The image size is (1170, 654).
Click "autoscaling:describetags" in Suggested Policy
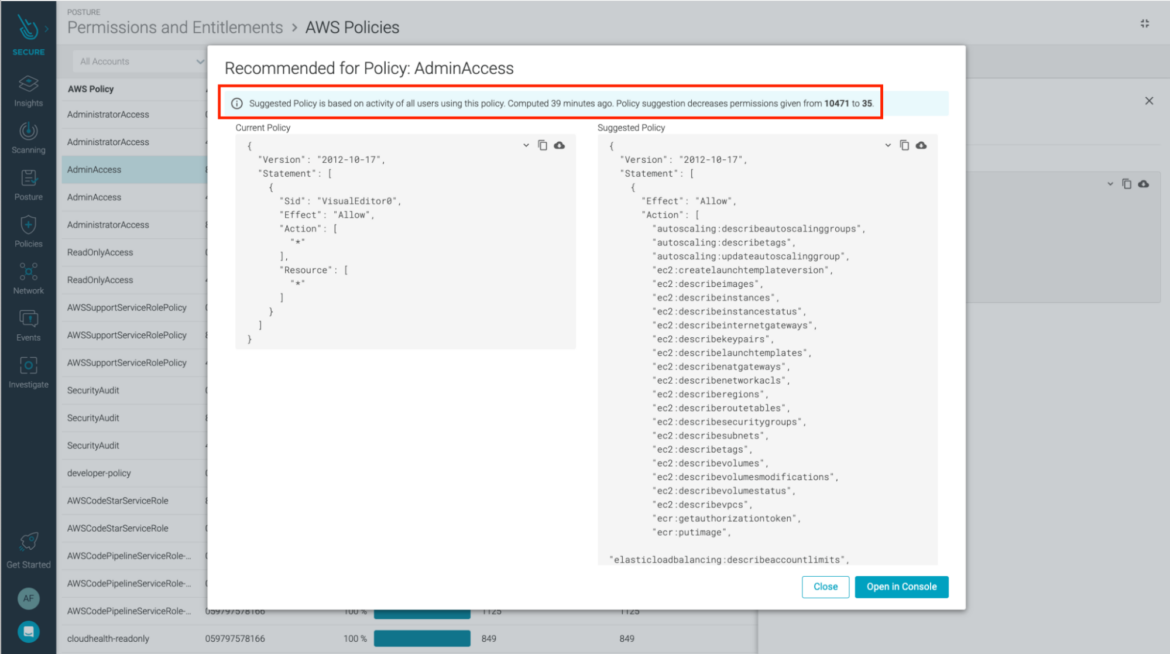pos(724,243)
